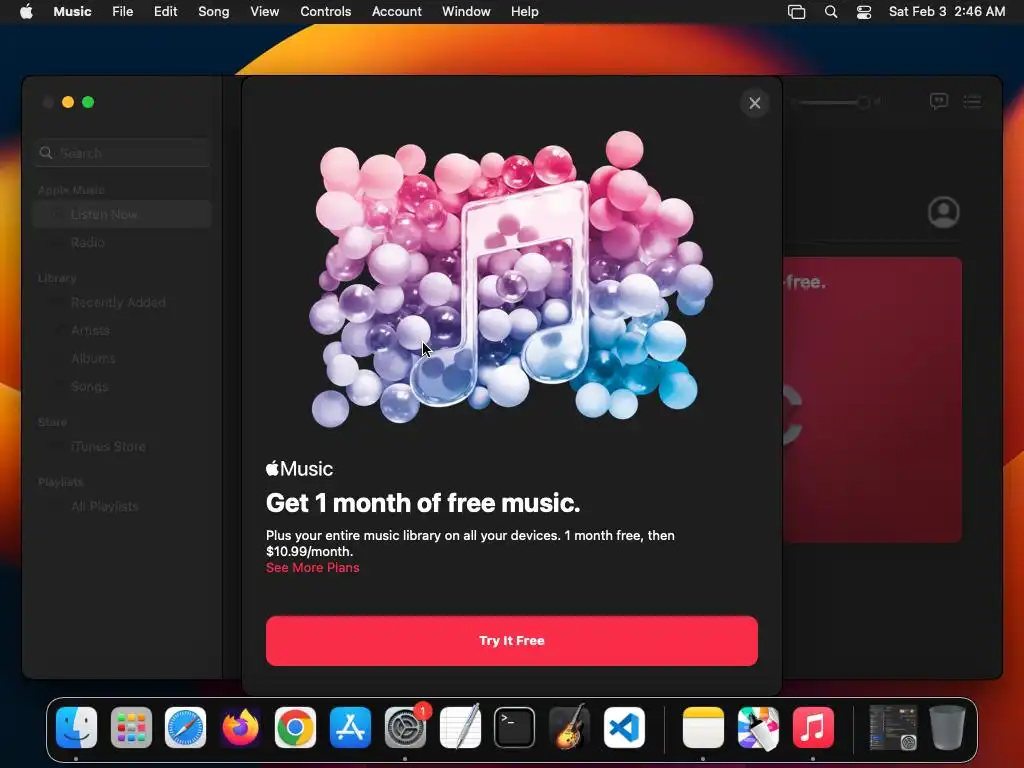Select Songs in Library

point(123,387)
